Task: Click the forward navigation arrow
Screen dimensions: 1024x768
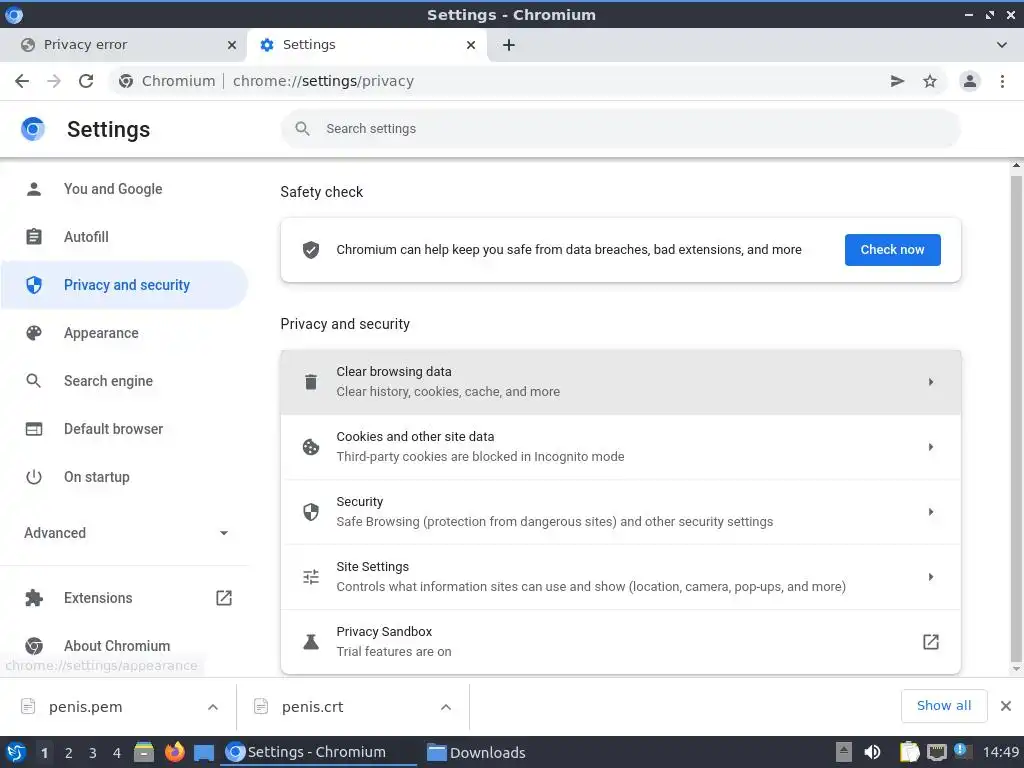Action: coord(54,81)
